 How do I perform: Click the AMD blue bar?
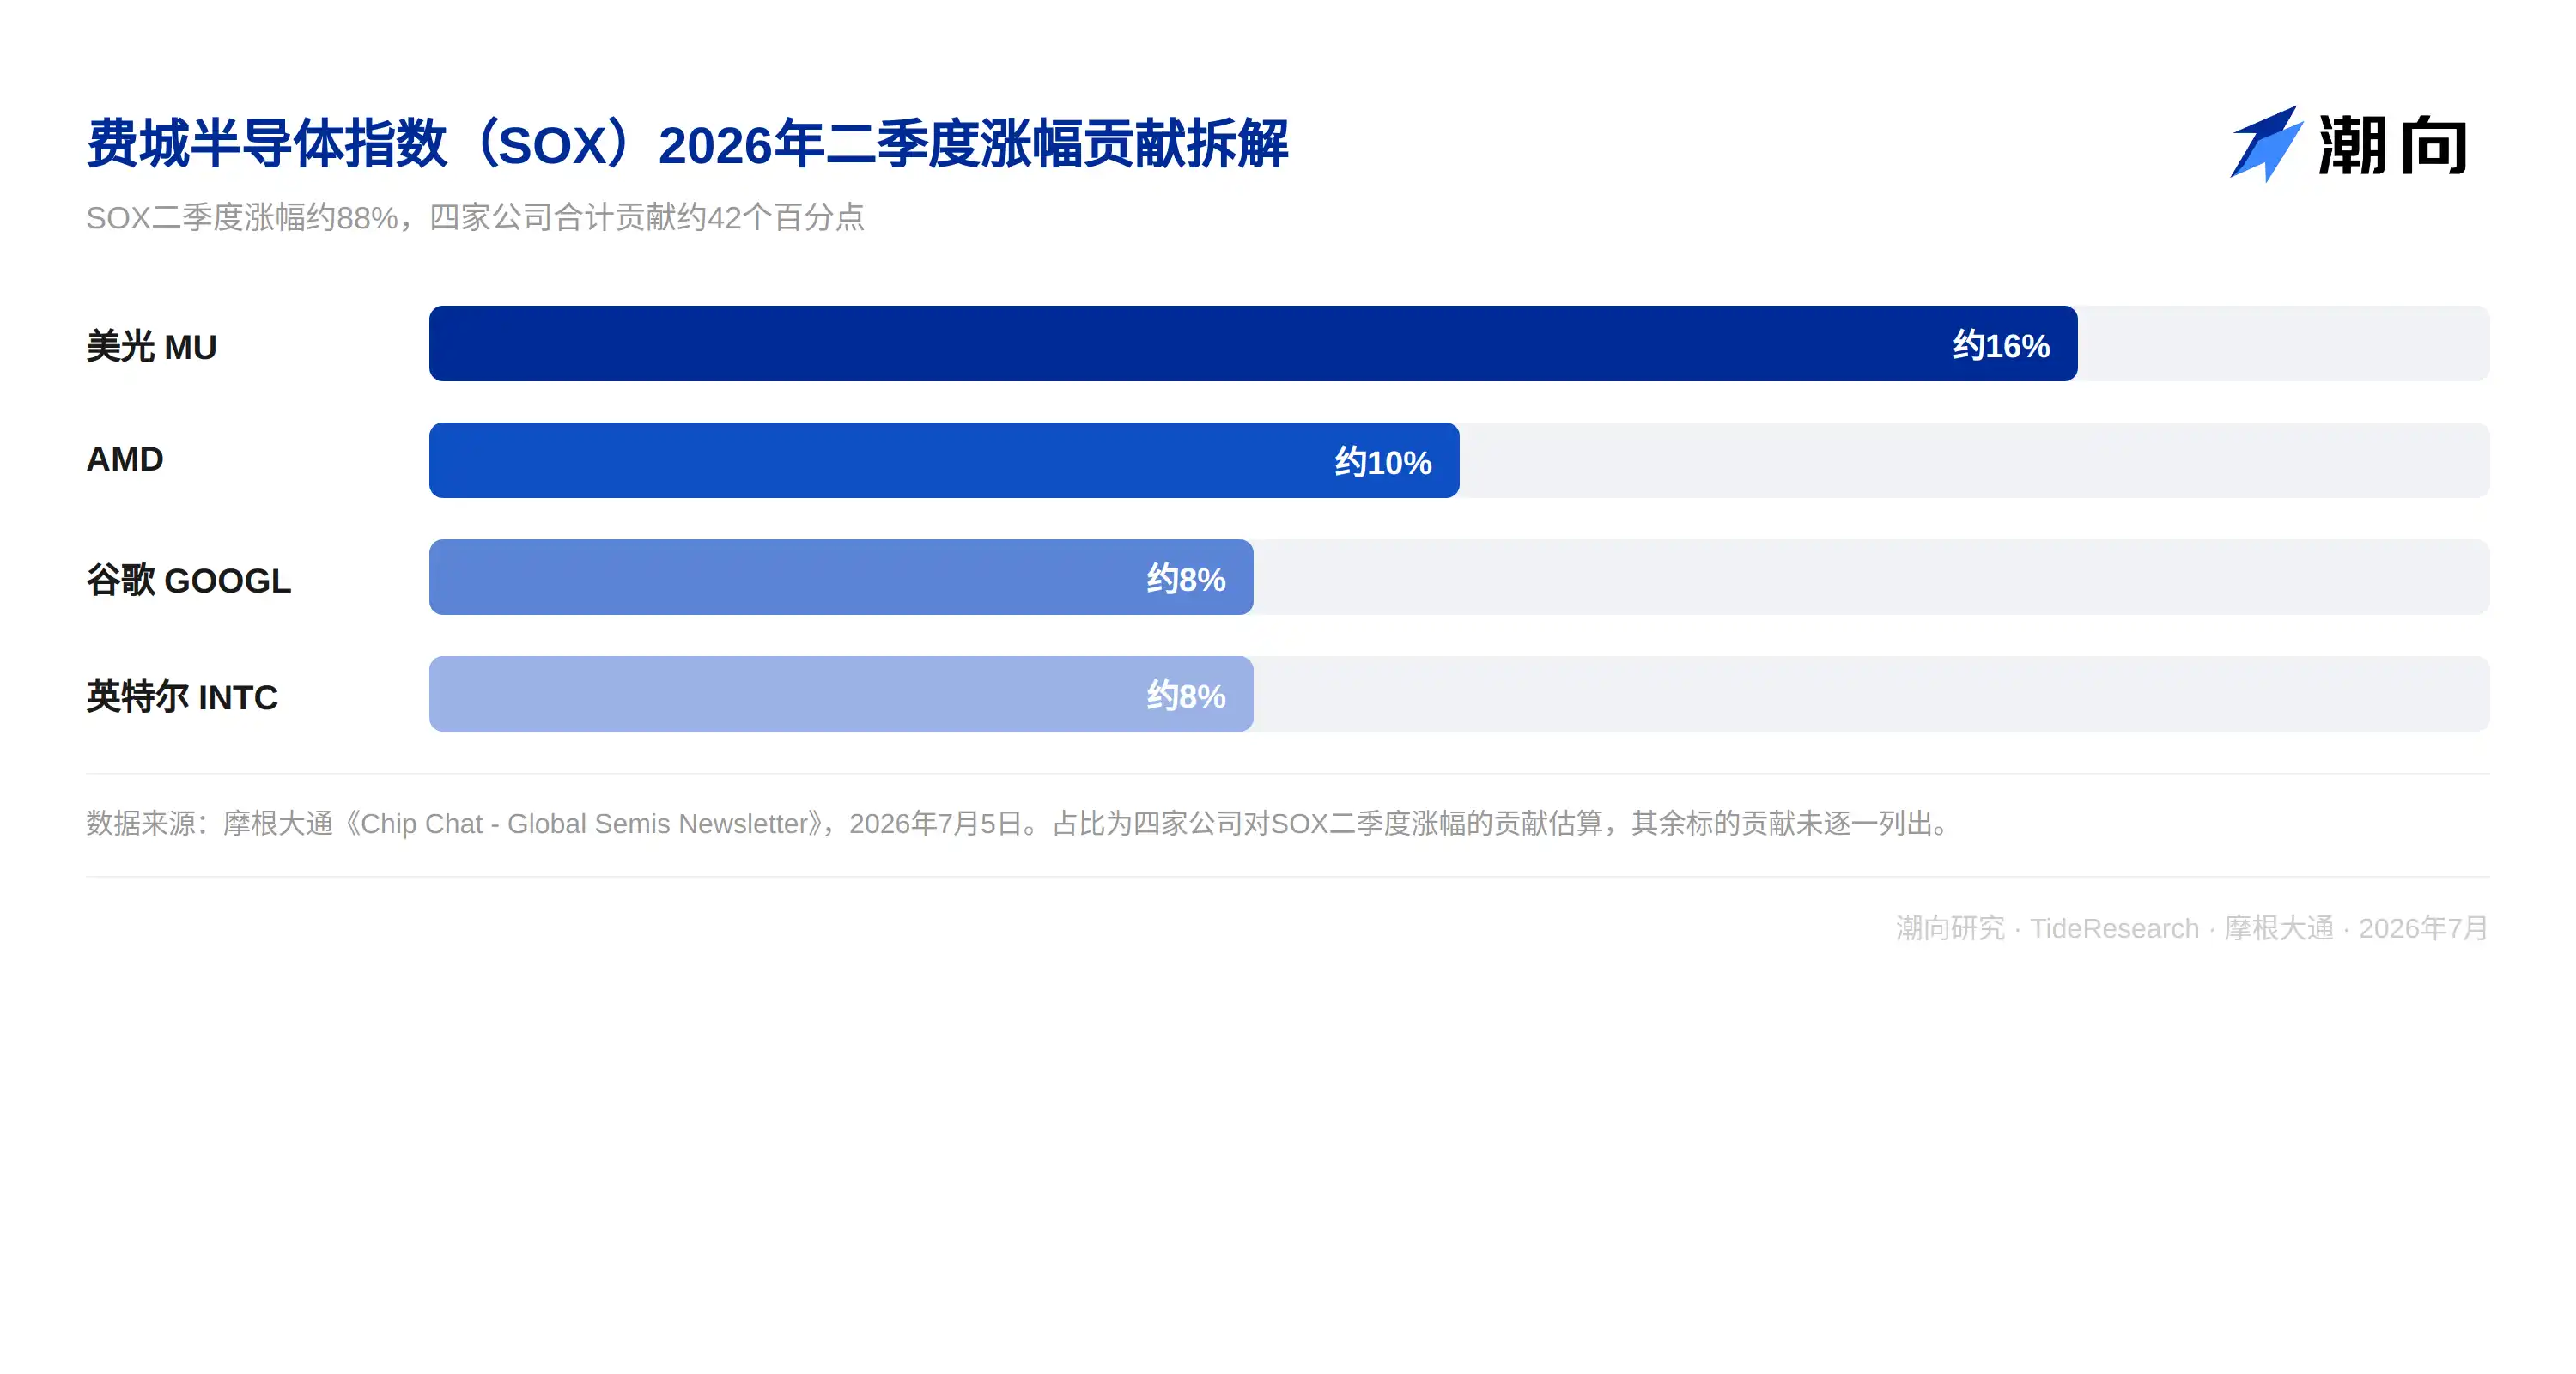[x=944, y=460]
